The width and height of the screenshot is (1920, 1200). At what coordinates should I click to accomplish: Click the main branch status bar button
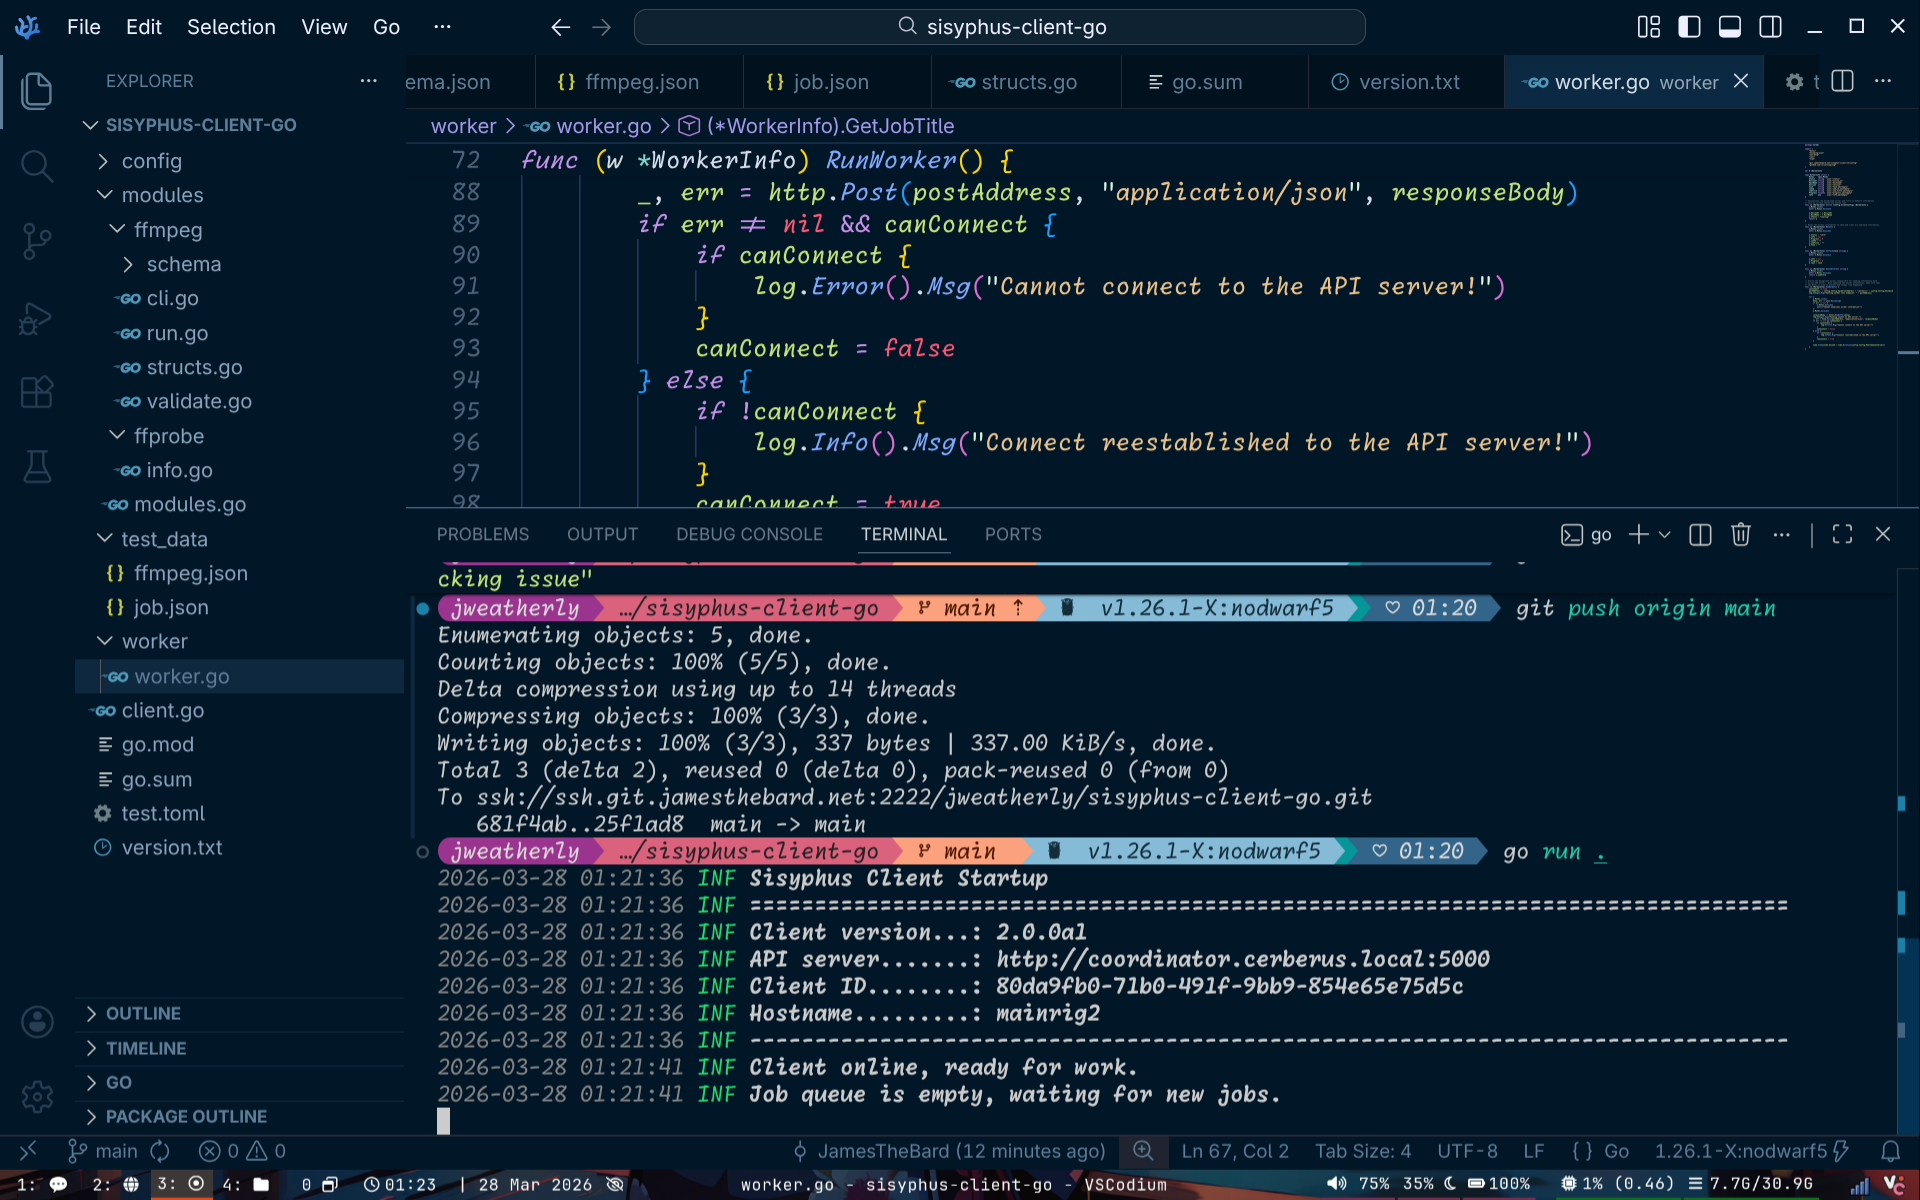click(104, 1151)
